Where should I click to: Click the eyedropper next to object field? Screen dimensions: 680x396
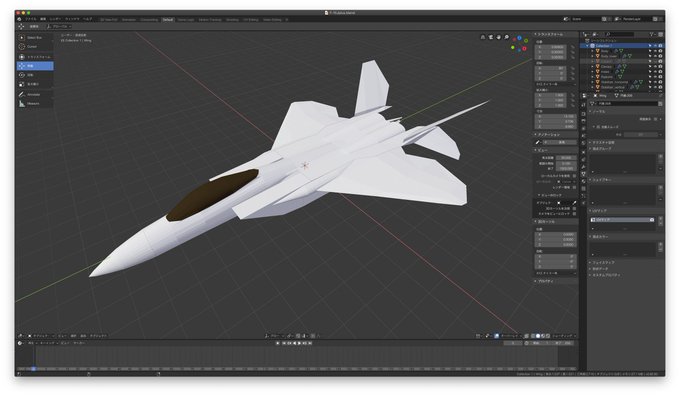(574, 203)
